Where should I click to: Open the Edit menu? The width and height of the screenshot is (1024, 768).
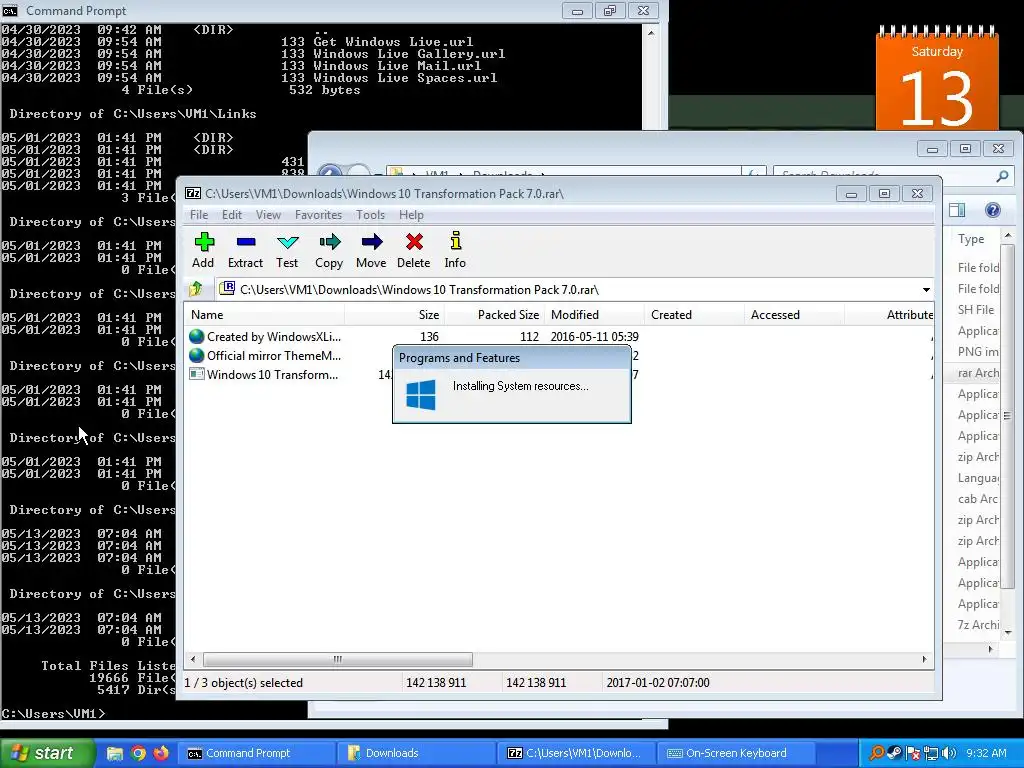pyautogui.click(x=232, y=215)
